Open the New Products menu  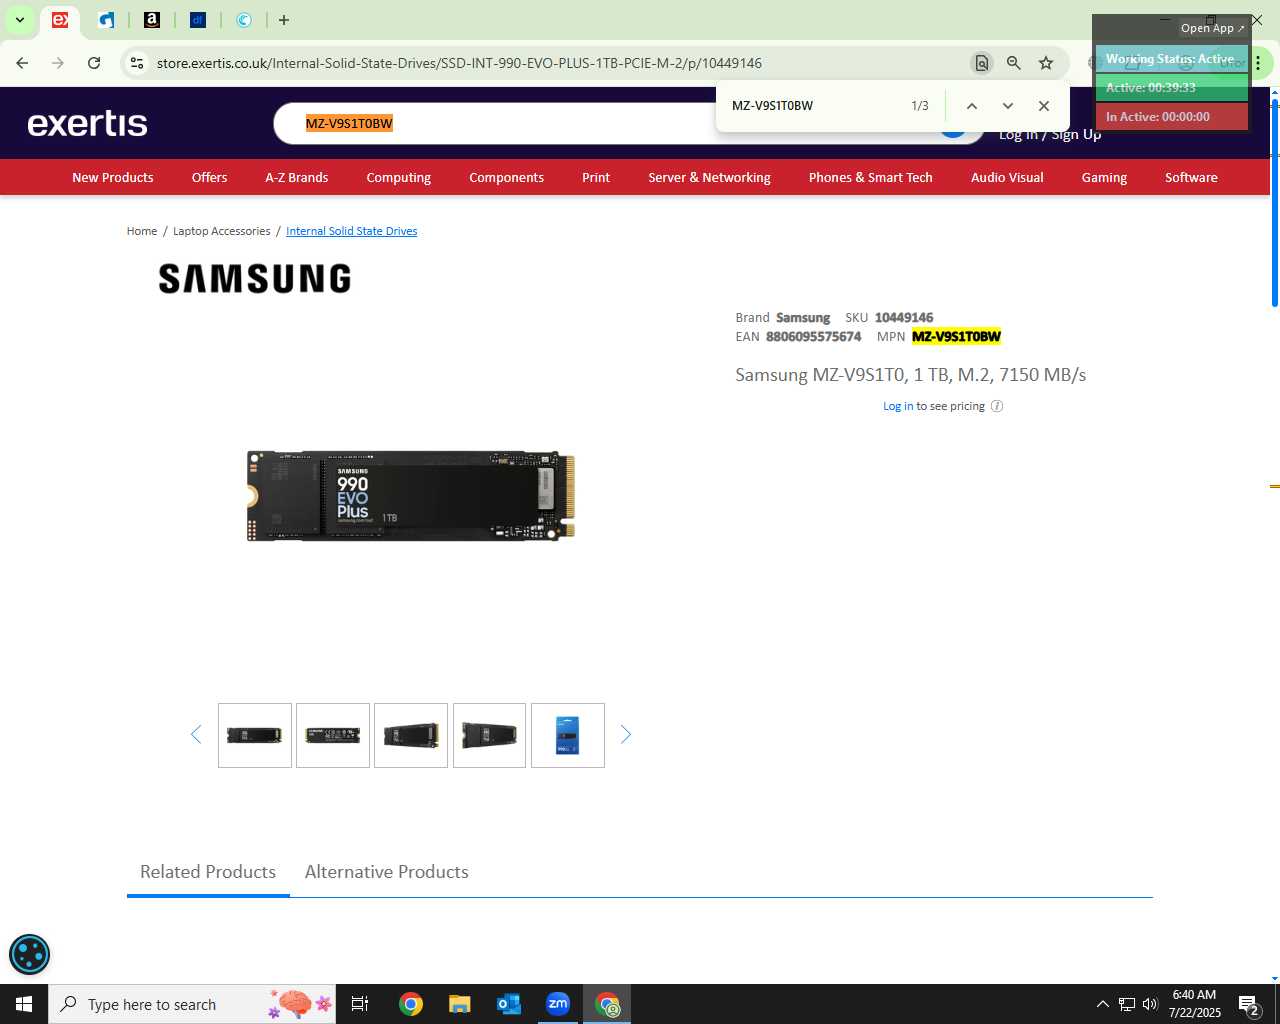click(x=113, y=177)
